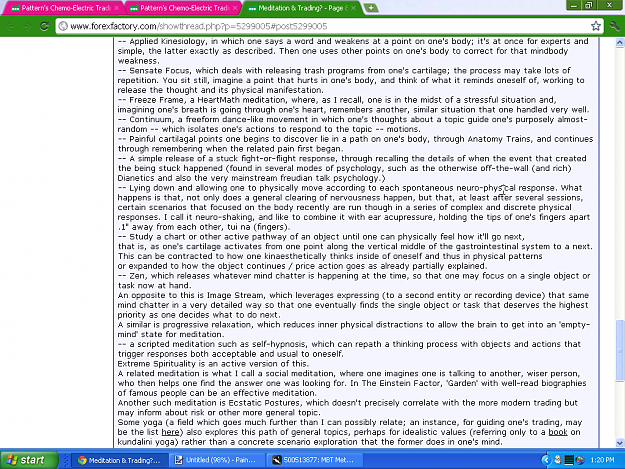The height and width of the screenshot is (469, 625).
Task: Close the Meditation & Trading tab
Action: coord(353,8)
